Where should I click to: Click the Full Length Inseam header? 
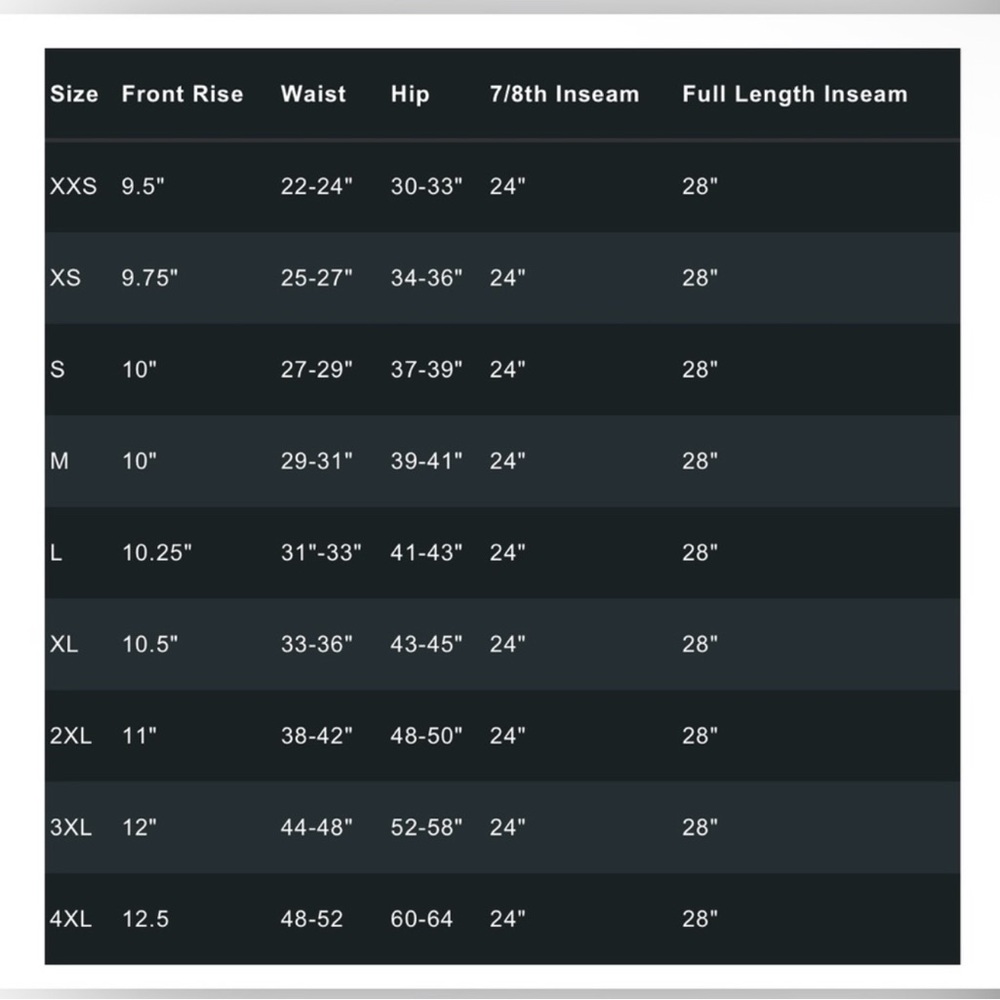(x=795, y=94)
